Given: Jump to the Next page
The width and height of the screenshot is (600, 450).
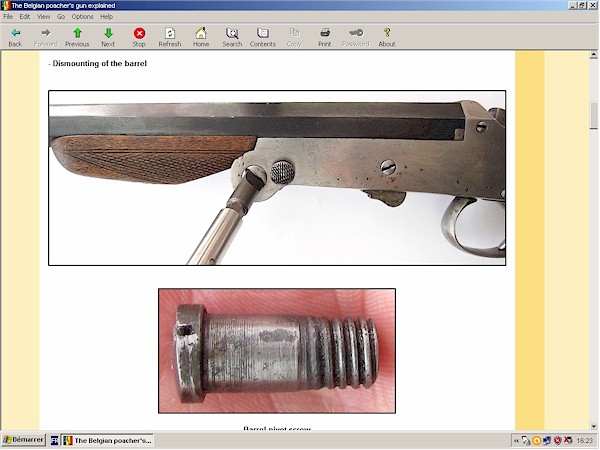Looking at the screenshot, I should click(108, 37).
